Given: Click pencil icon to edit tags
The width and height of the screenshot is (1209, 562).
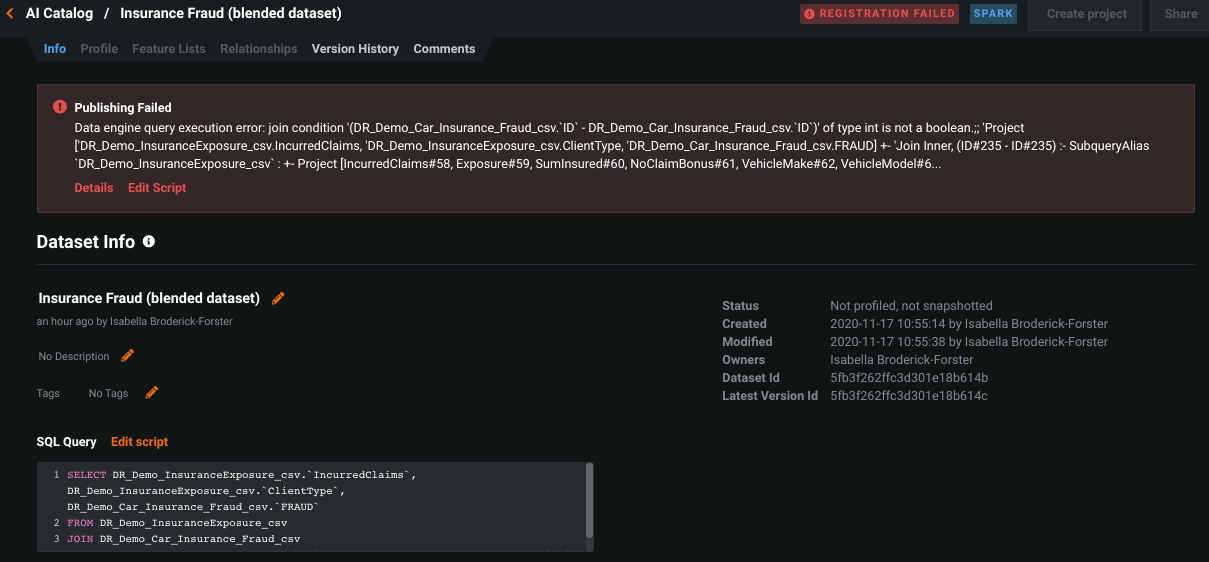Looking at the screenshot, I should tap(151, 393).
